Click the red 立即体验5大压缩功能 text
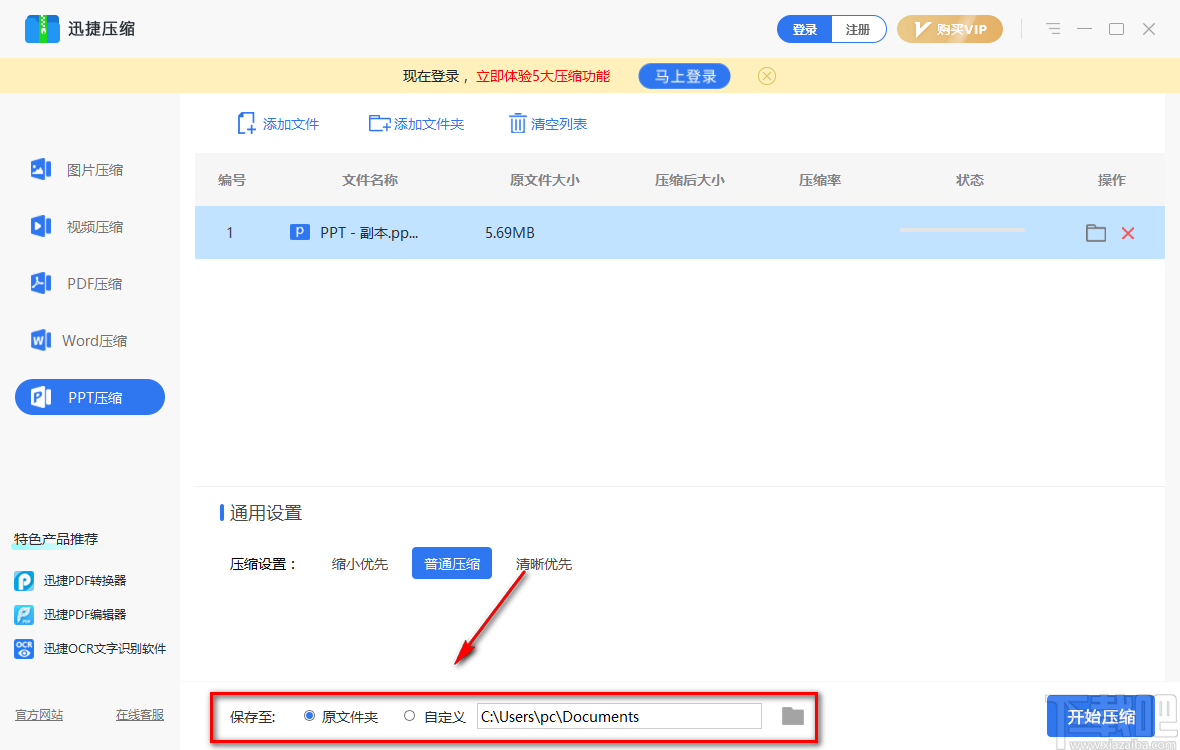 click(x=543, y=76)
